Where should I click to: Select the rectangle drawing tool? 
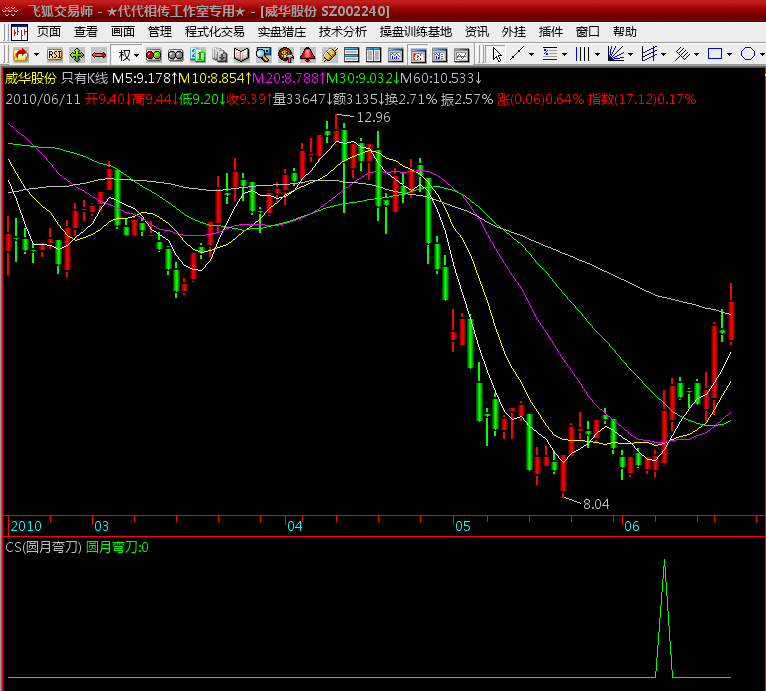pos(715,54)
